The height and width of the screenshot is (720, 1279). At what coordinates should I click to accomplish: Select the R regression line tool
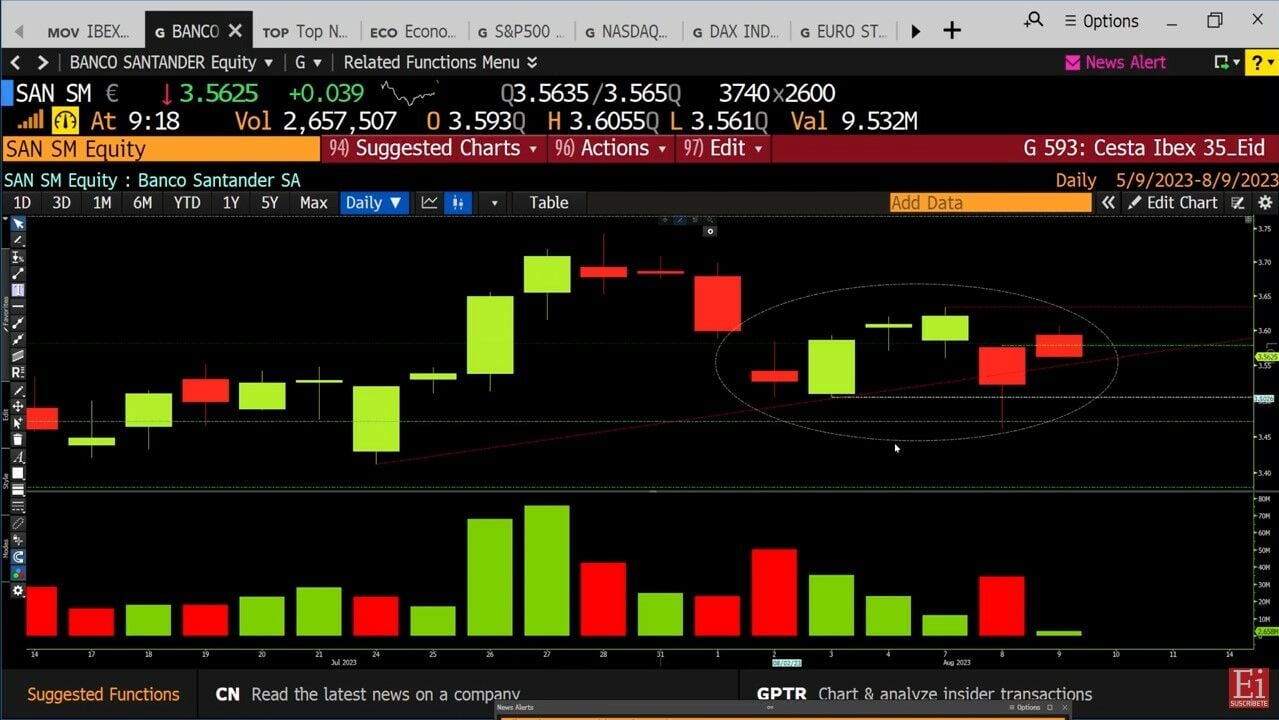click(x=18, y=372)
